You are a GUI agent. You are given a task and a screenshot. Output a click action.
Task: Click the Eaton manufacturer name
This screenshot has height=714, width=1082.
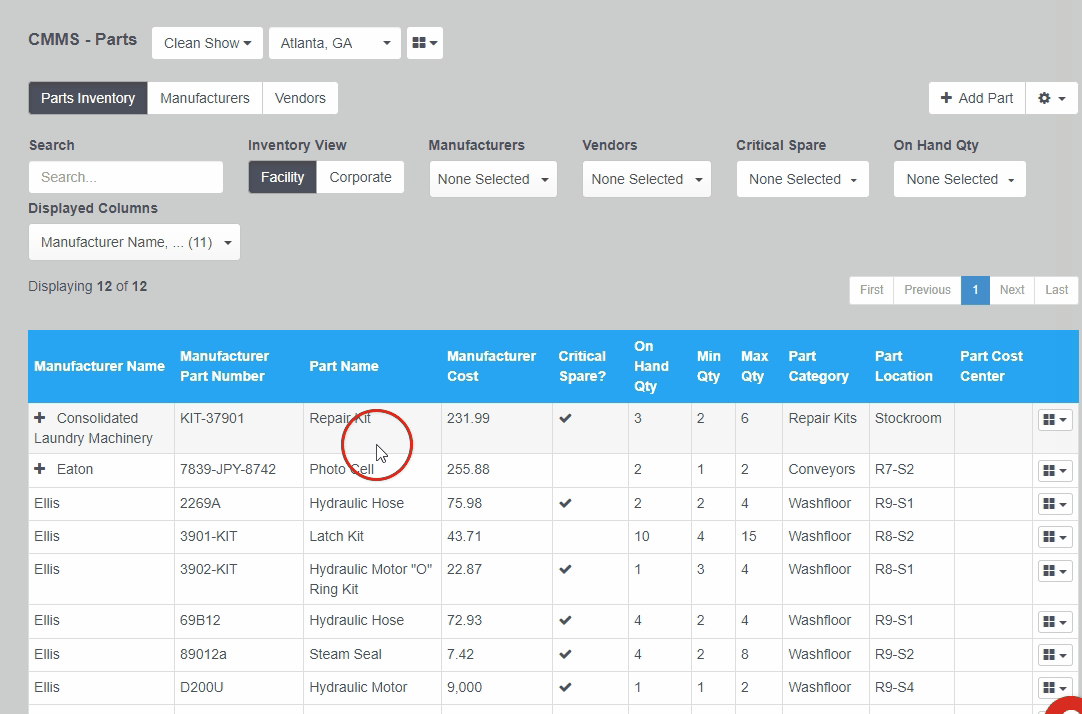pos(75,469)
